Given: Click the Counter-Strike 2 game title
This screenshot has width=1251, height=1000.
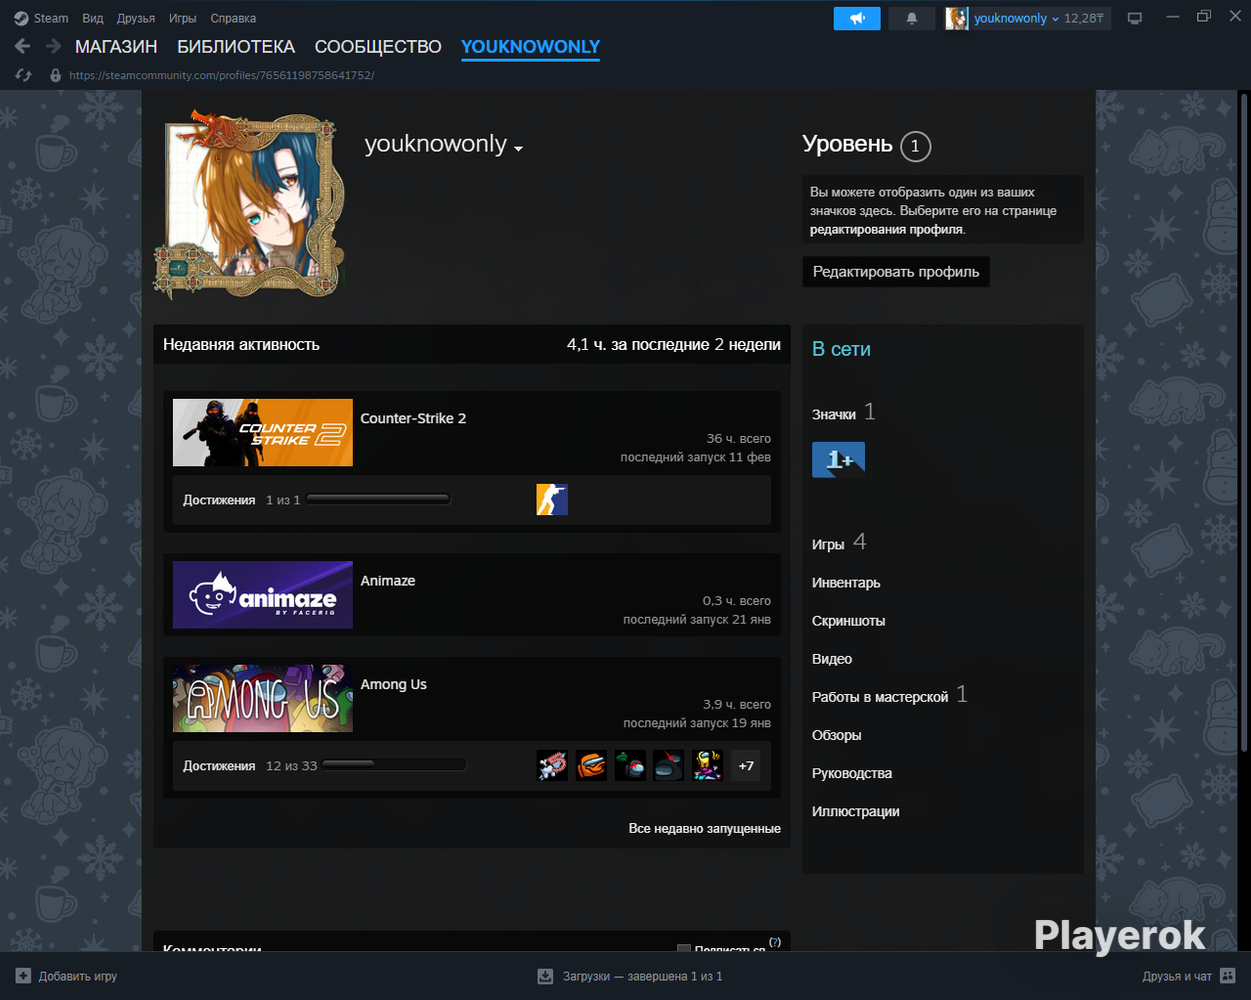Looking at the screenshot, I should coord(413,418).
